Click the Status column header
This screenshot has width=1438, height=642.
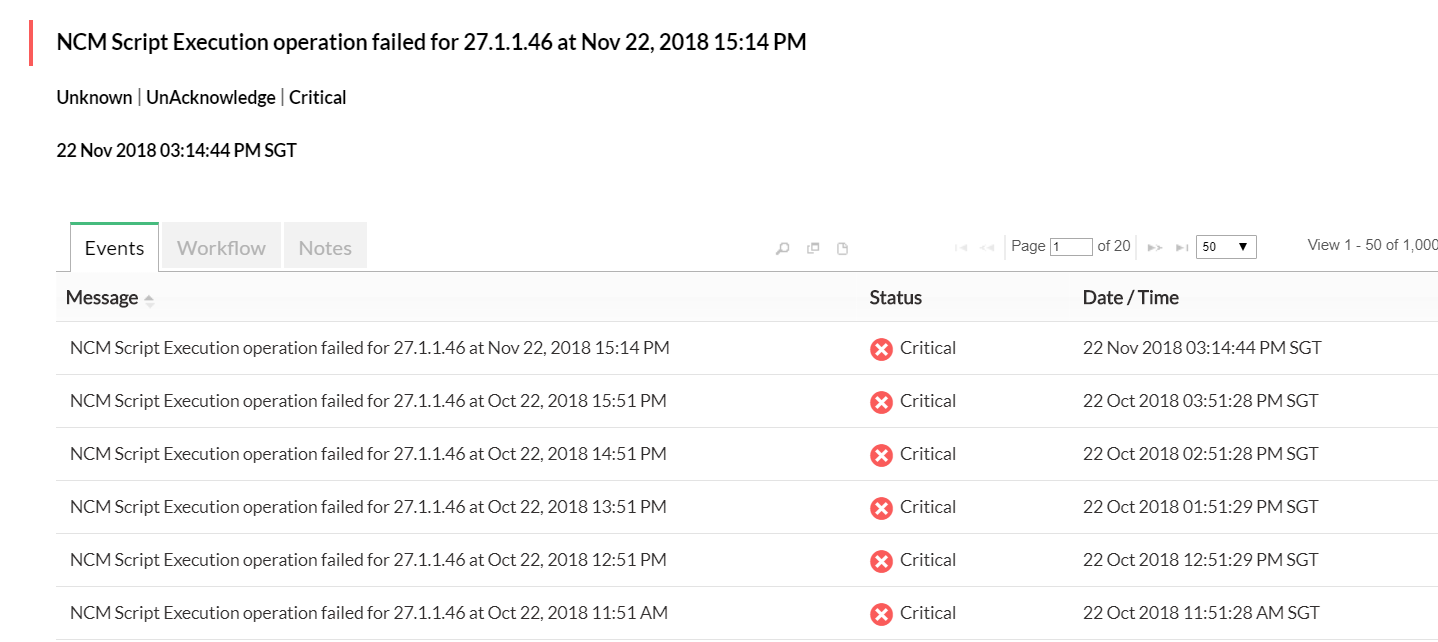895,297
